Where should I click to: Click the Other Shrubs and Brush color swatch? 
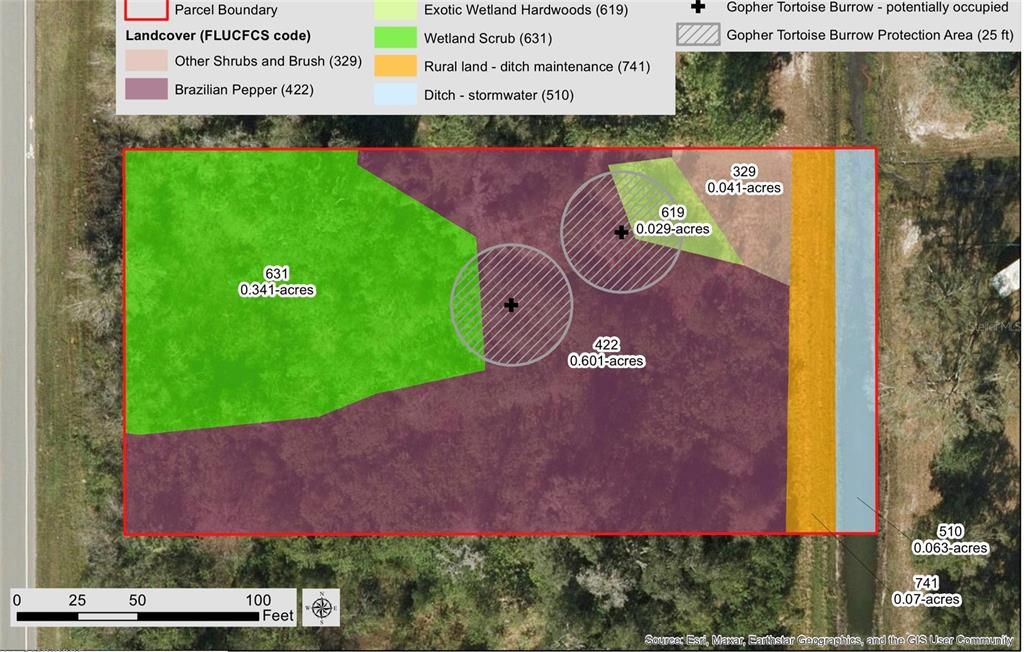click(146, 60)
